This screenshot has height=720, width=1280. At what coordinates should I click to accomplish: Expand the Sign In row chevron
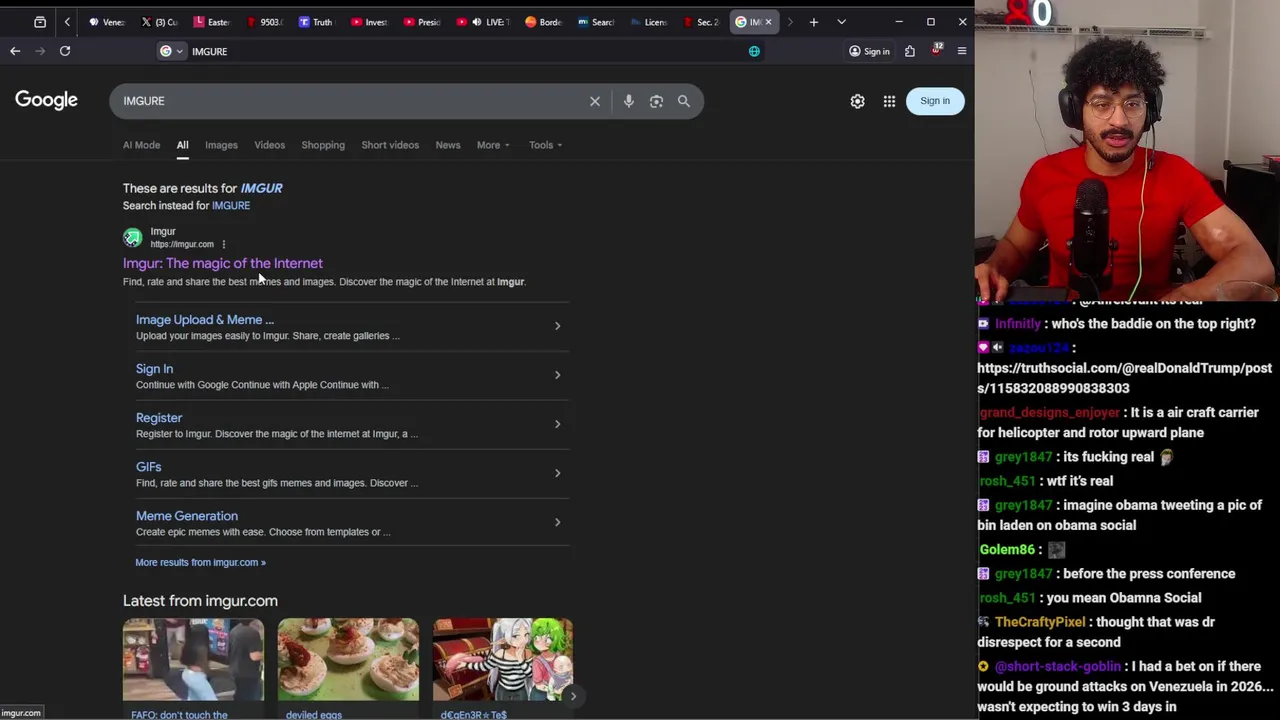click(x=557, y=375)
